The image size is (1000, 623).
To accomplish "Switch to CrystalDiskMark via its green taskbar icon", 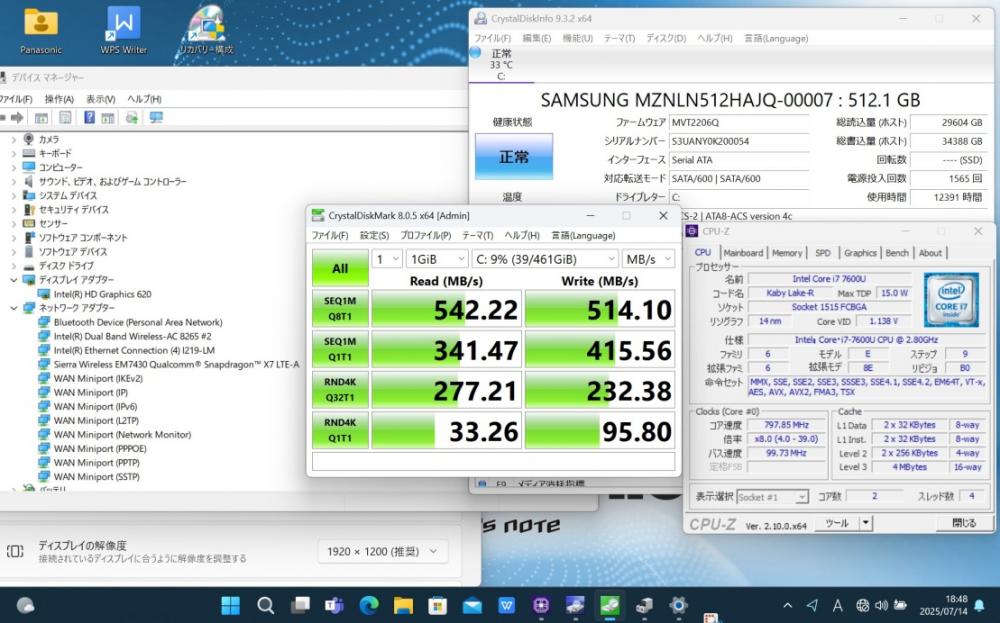I will pos(610,605).
